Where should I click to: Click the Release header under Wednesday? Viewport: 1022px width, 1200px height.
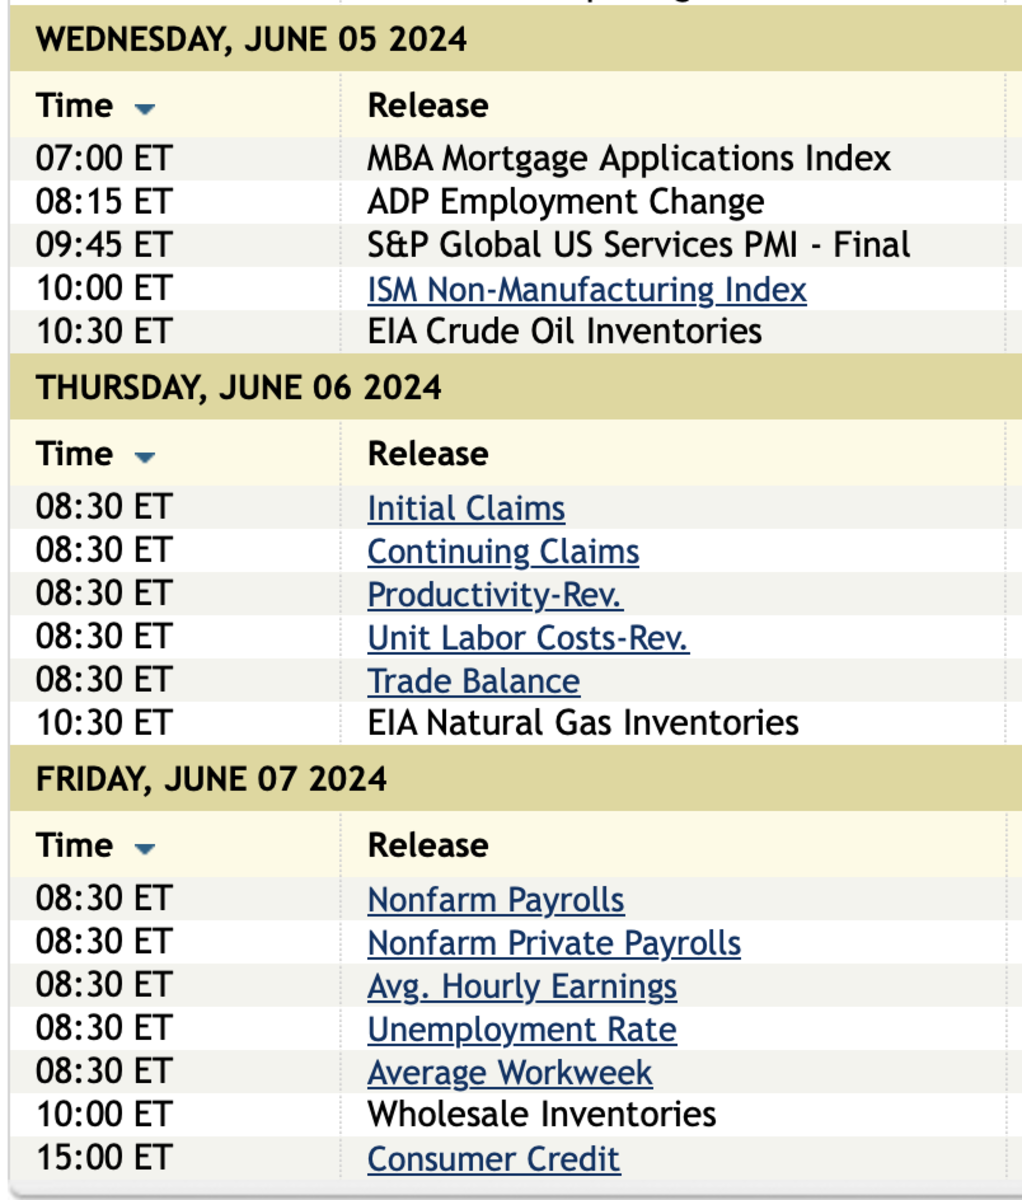coord(428,105)
